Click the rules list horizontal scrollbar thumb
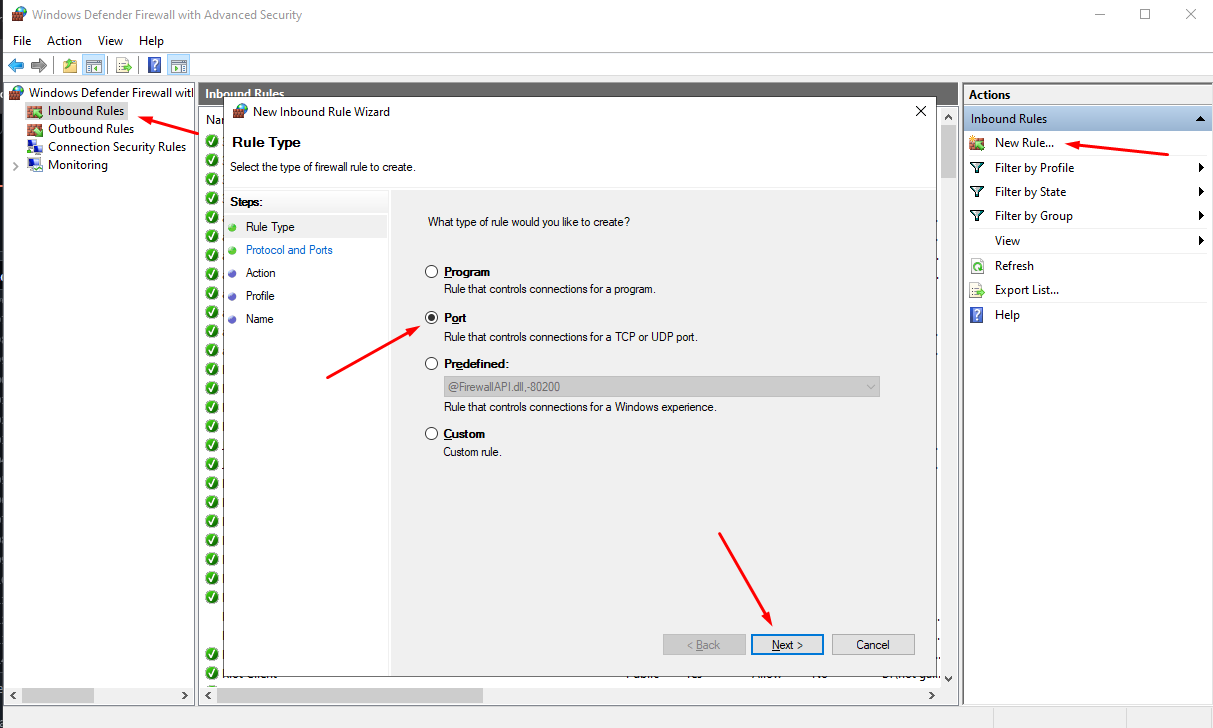Screen dimensions: 1213x728 tap(351, 695)
